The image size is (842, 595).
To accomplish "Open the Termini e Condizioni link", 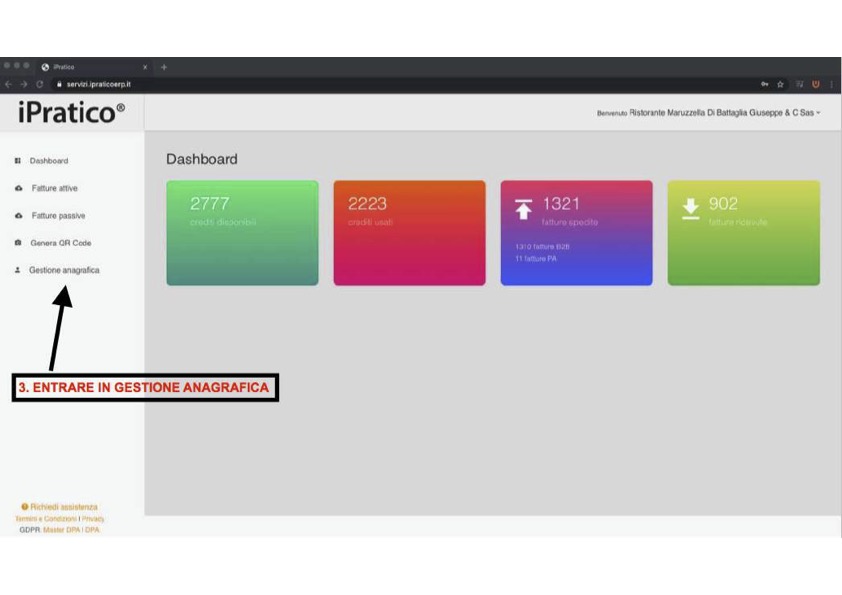I will point(45,519).
